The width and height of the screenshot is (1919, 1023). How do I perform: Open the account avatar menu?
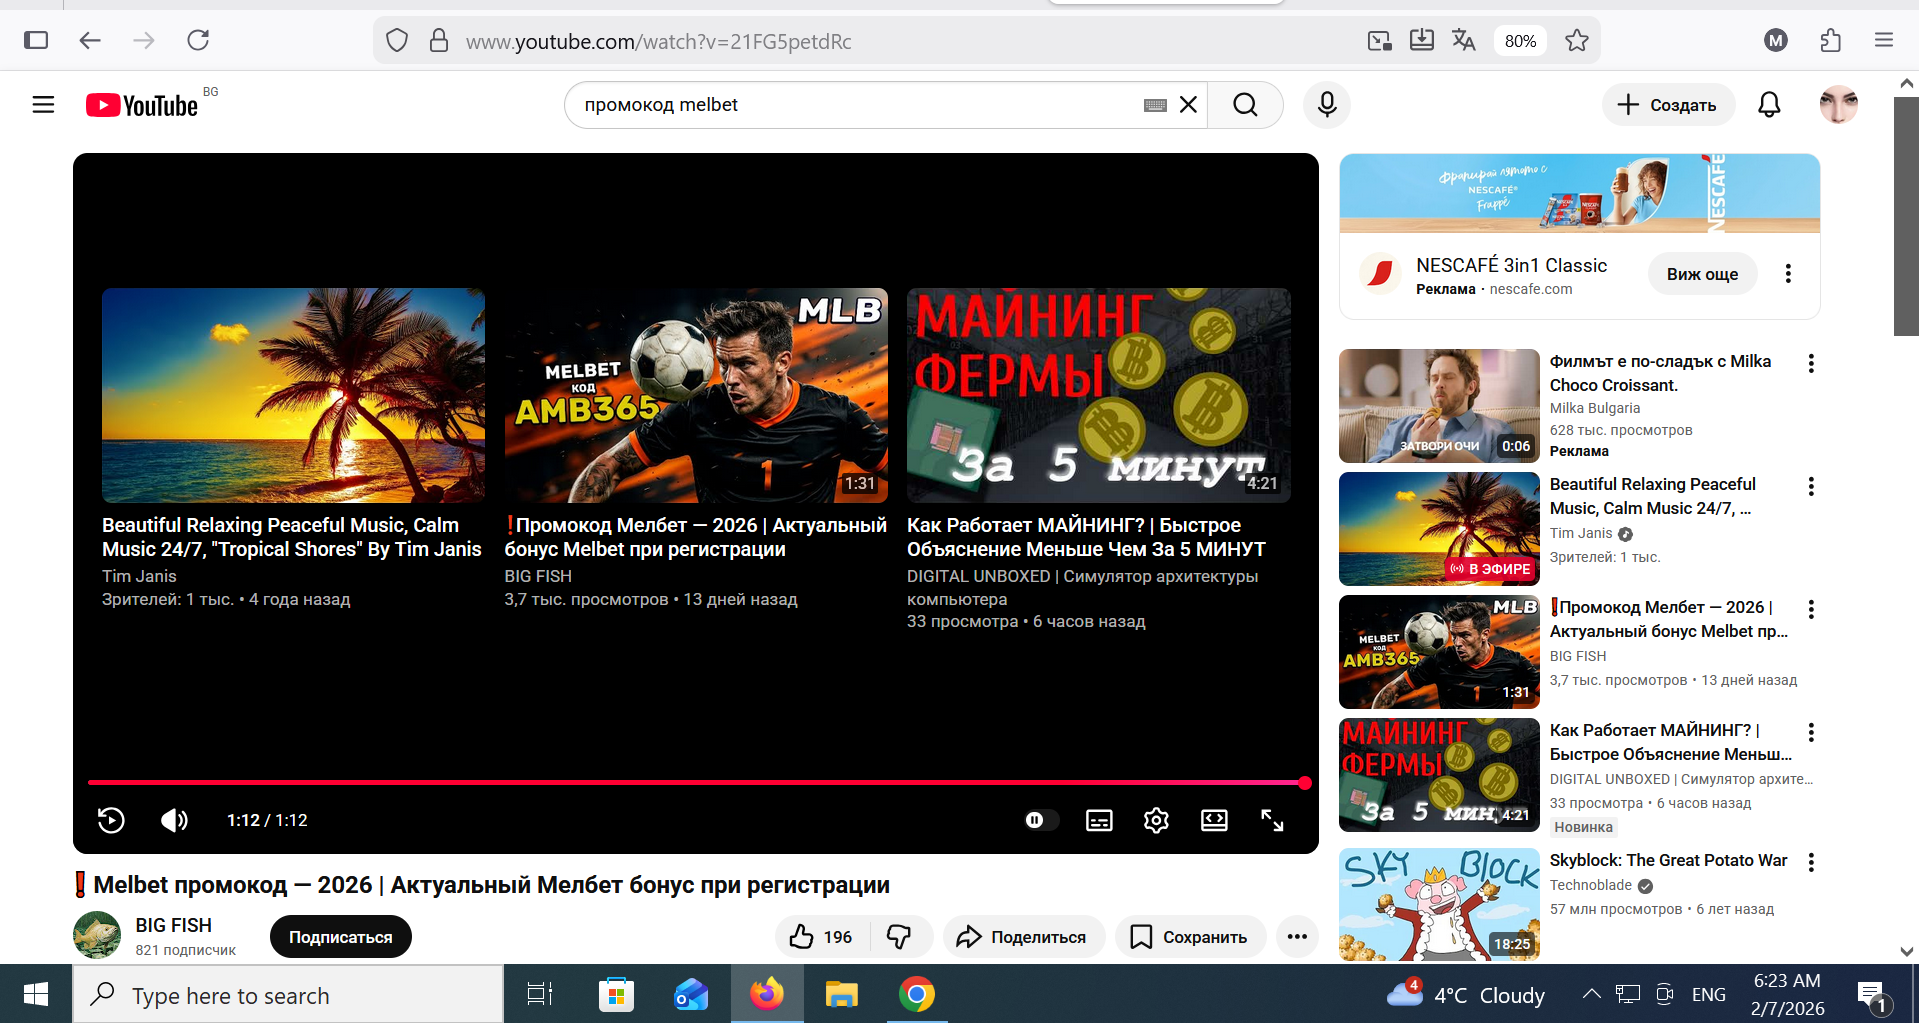point(1838,105)
